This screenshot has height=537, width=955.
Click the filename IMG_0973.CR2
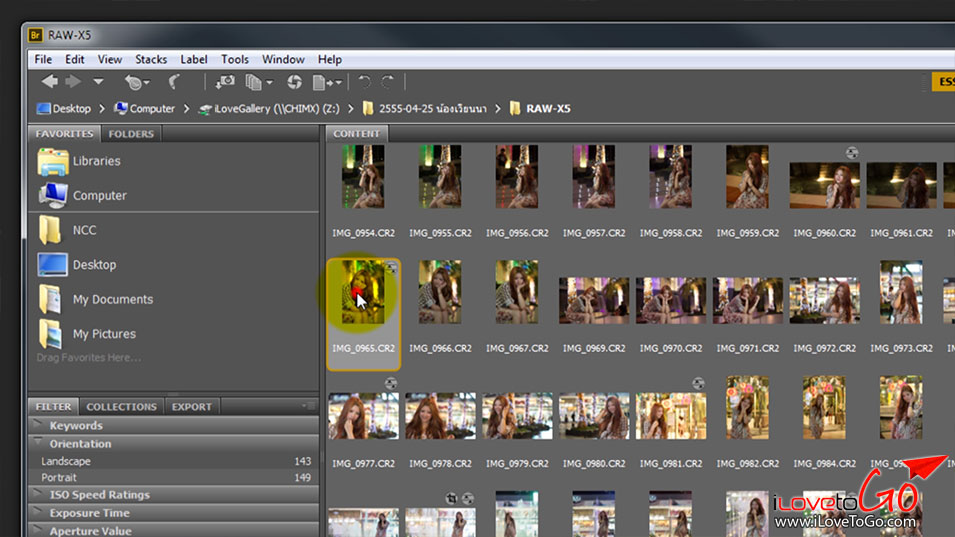click(901, 348)
